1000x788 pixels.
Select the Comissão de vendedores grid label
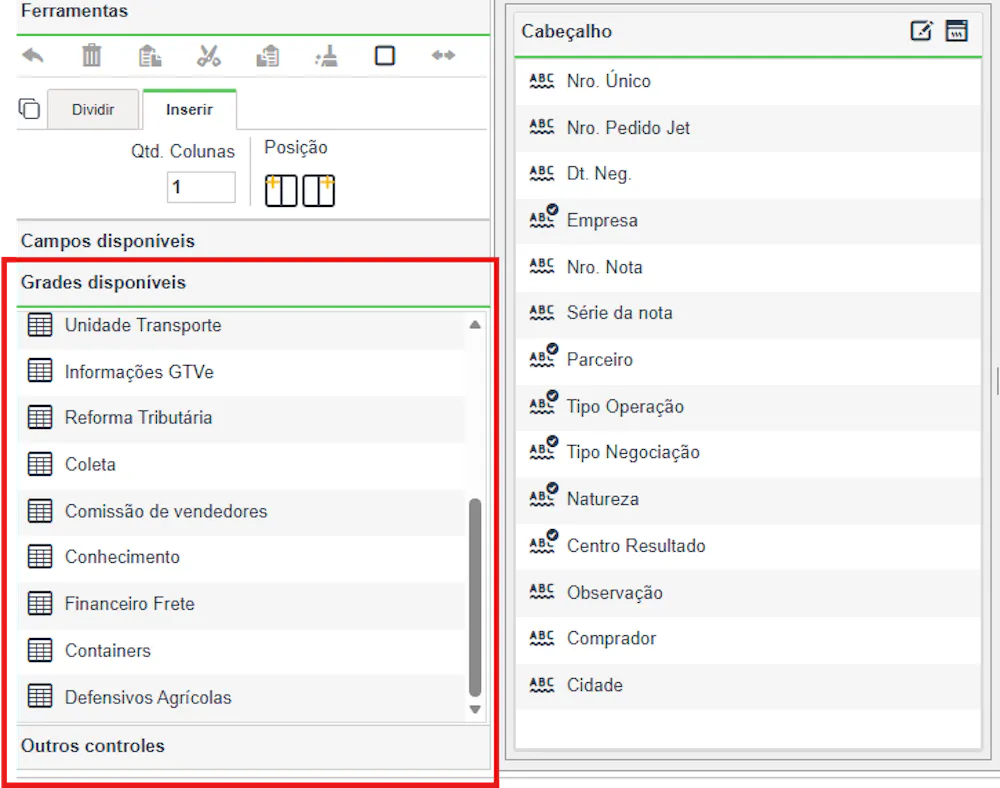(x=166, y=511)
